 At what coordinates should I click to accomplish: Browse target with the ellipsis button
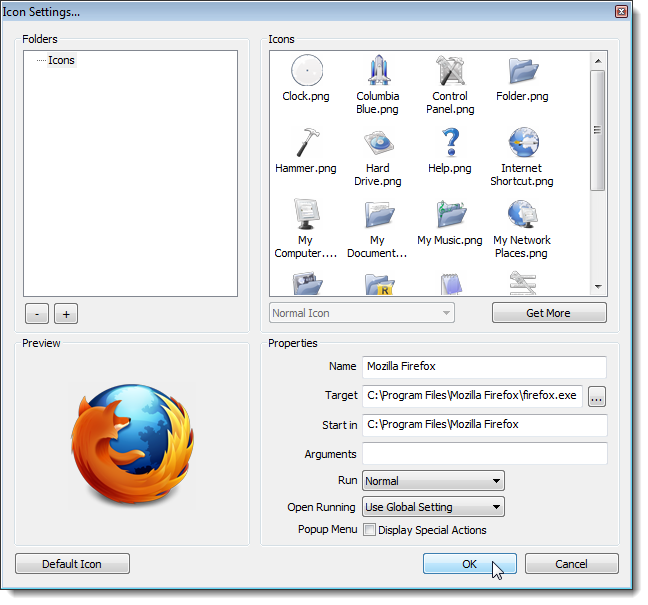pyautogui.click(x=597, y=396)
